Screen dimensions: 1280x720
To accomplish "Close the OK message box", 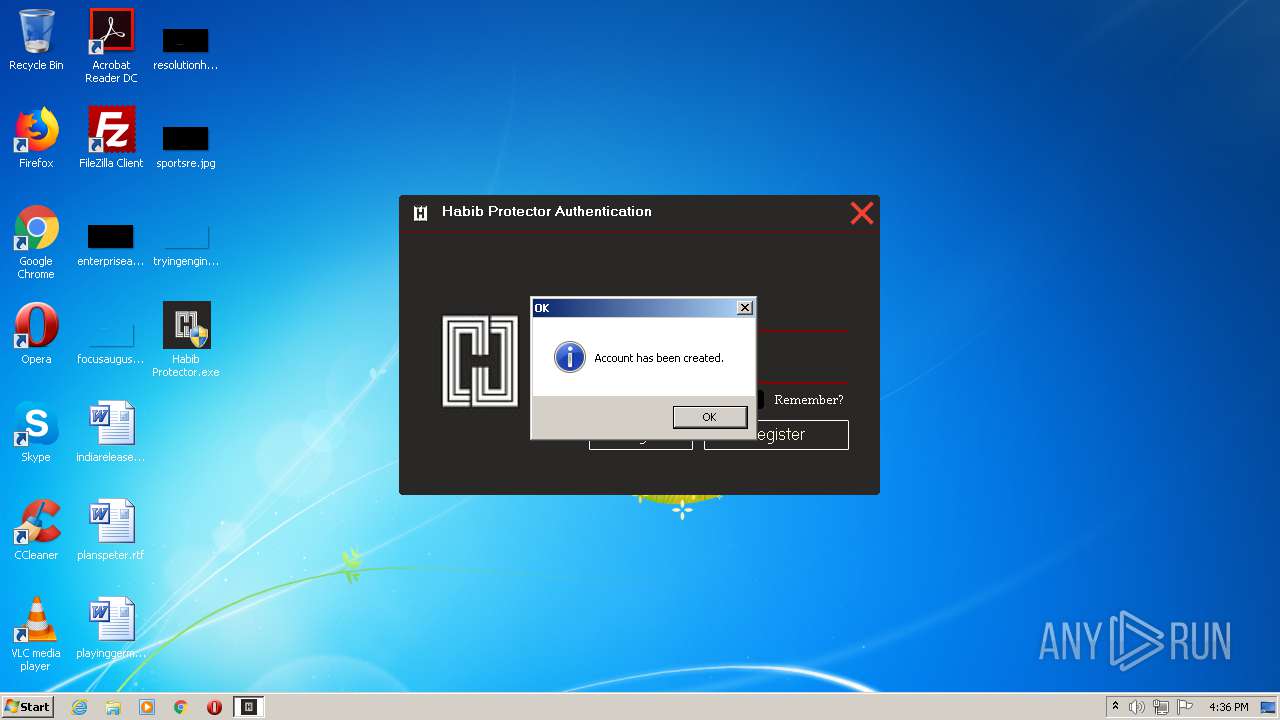I will [x=744, y=308].
